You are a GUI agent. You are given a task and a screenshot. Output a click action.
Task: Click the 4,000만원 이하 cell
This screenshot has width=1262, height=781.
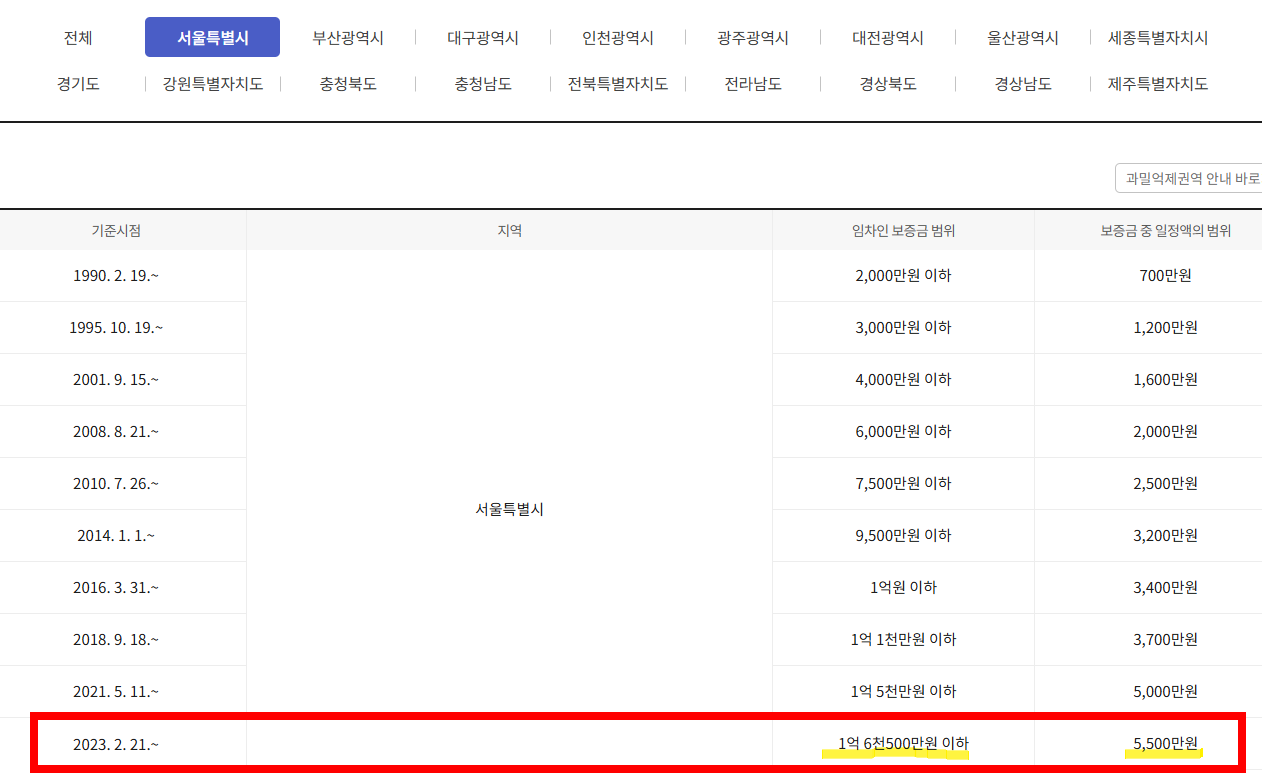pos(903,379)
